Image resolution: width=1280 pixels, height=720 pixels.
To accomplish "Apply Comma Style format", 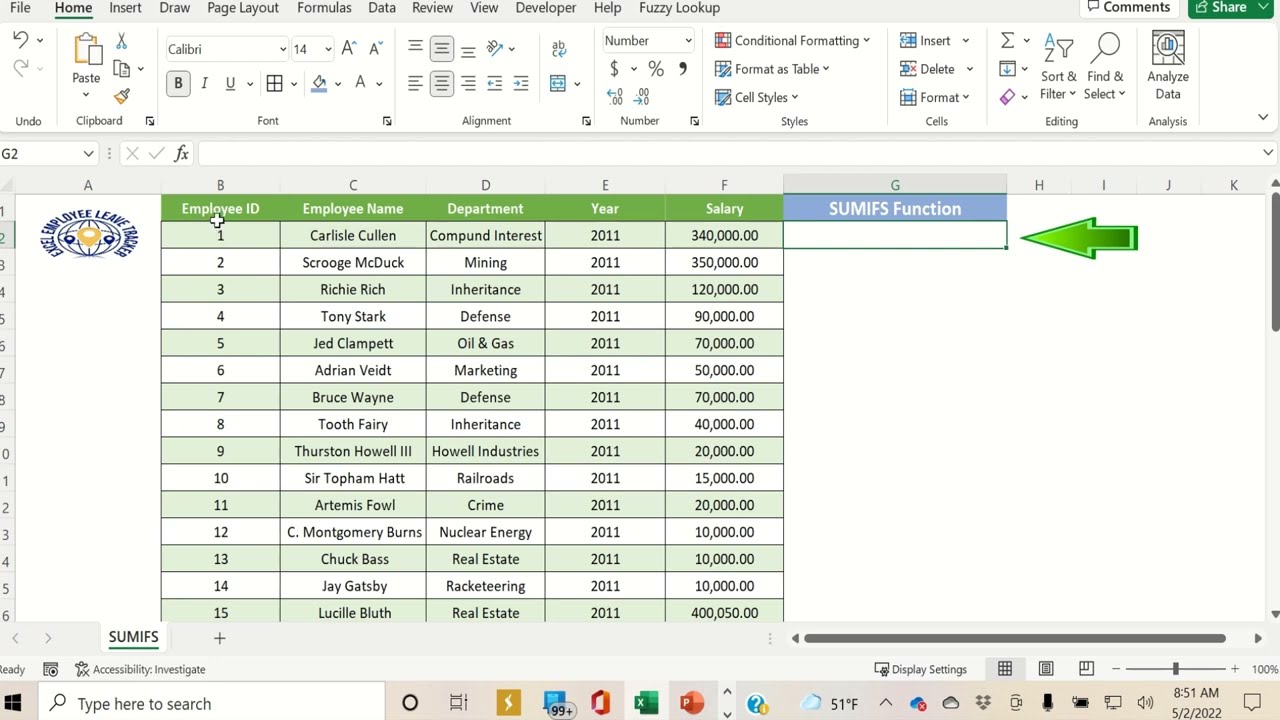I will click(683, 69).
